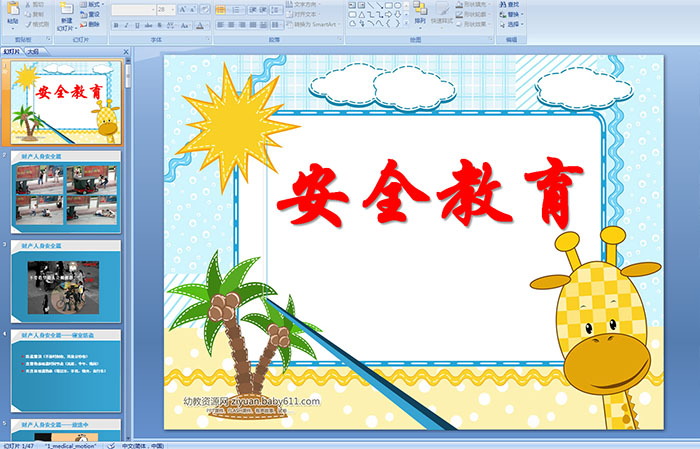Open the Line Spacing dropdown

(x=277, y=9)
